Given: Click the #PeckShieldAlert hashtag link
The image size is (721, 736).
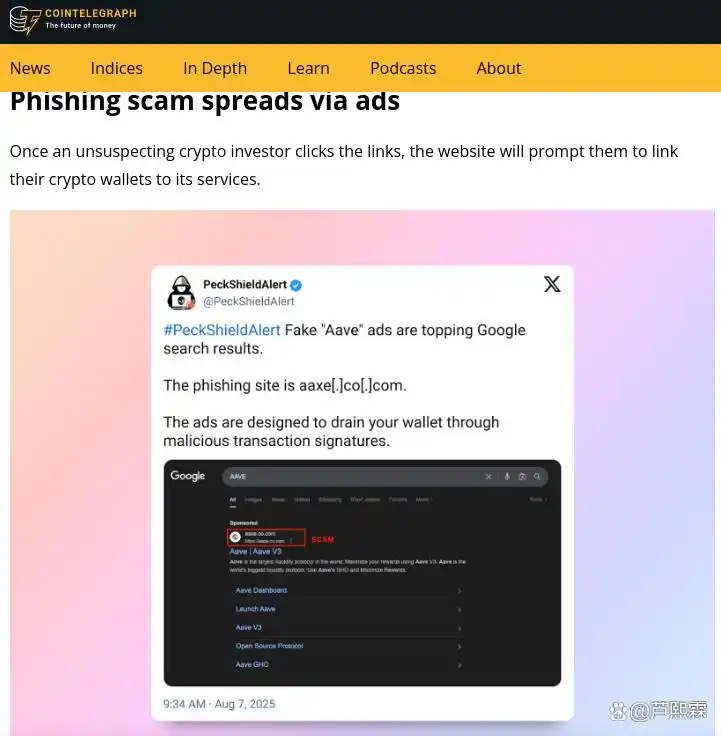Looking at the screenshot, I should click(222, 330).
